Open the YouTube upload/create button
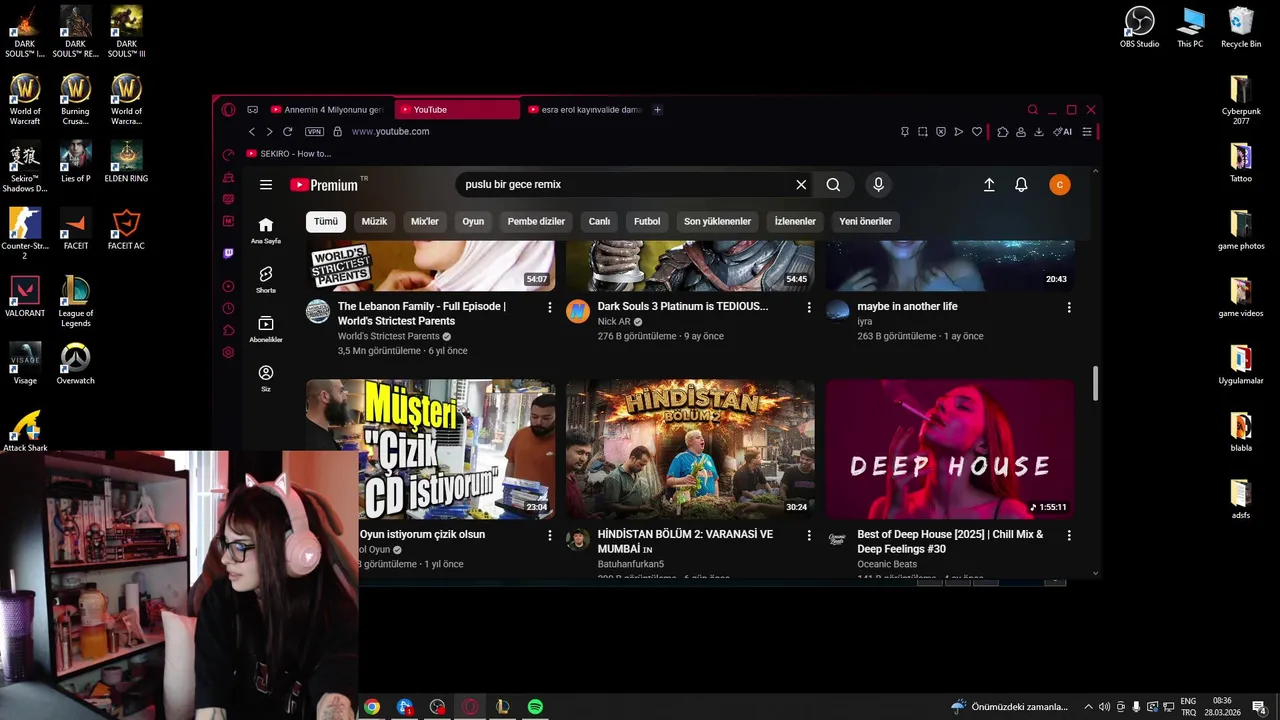 (x=989, y=185)
